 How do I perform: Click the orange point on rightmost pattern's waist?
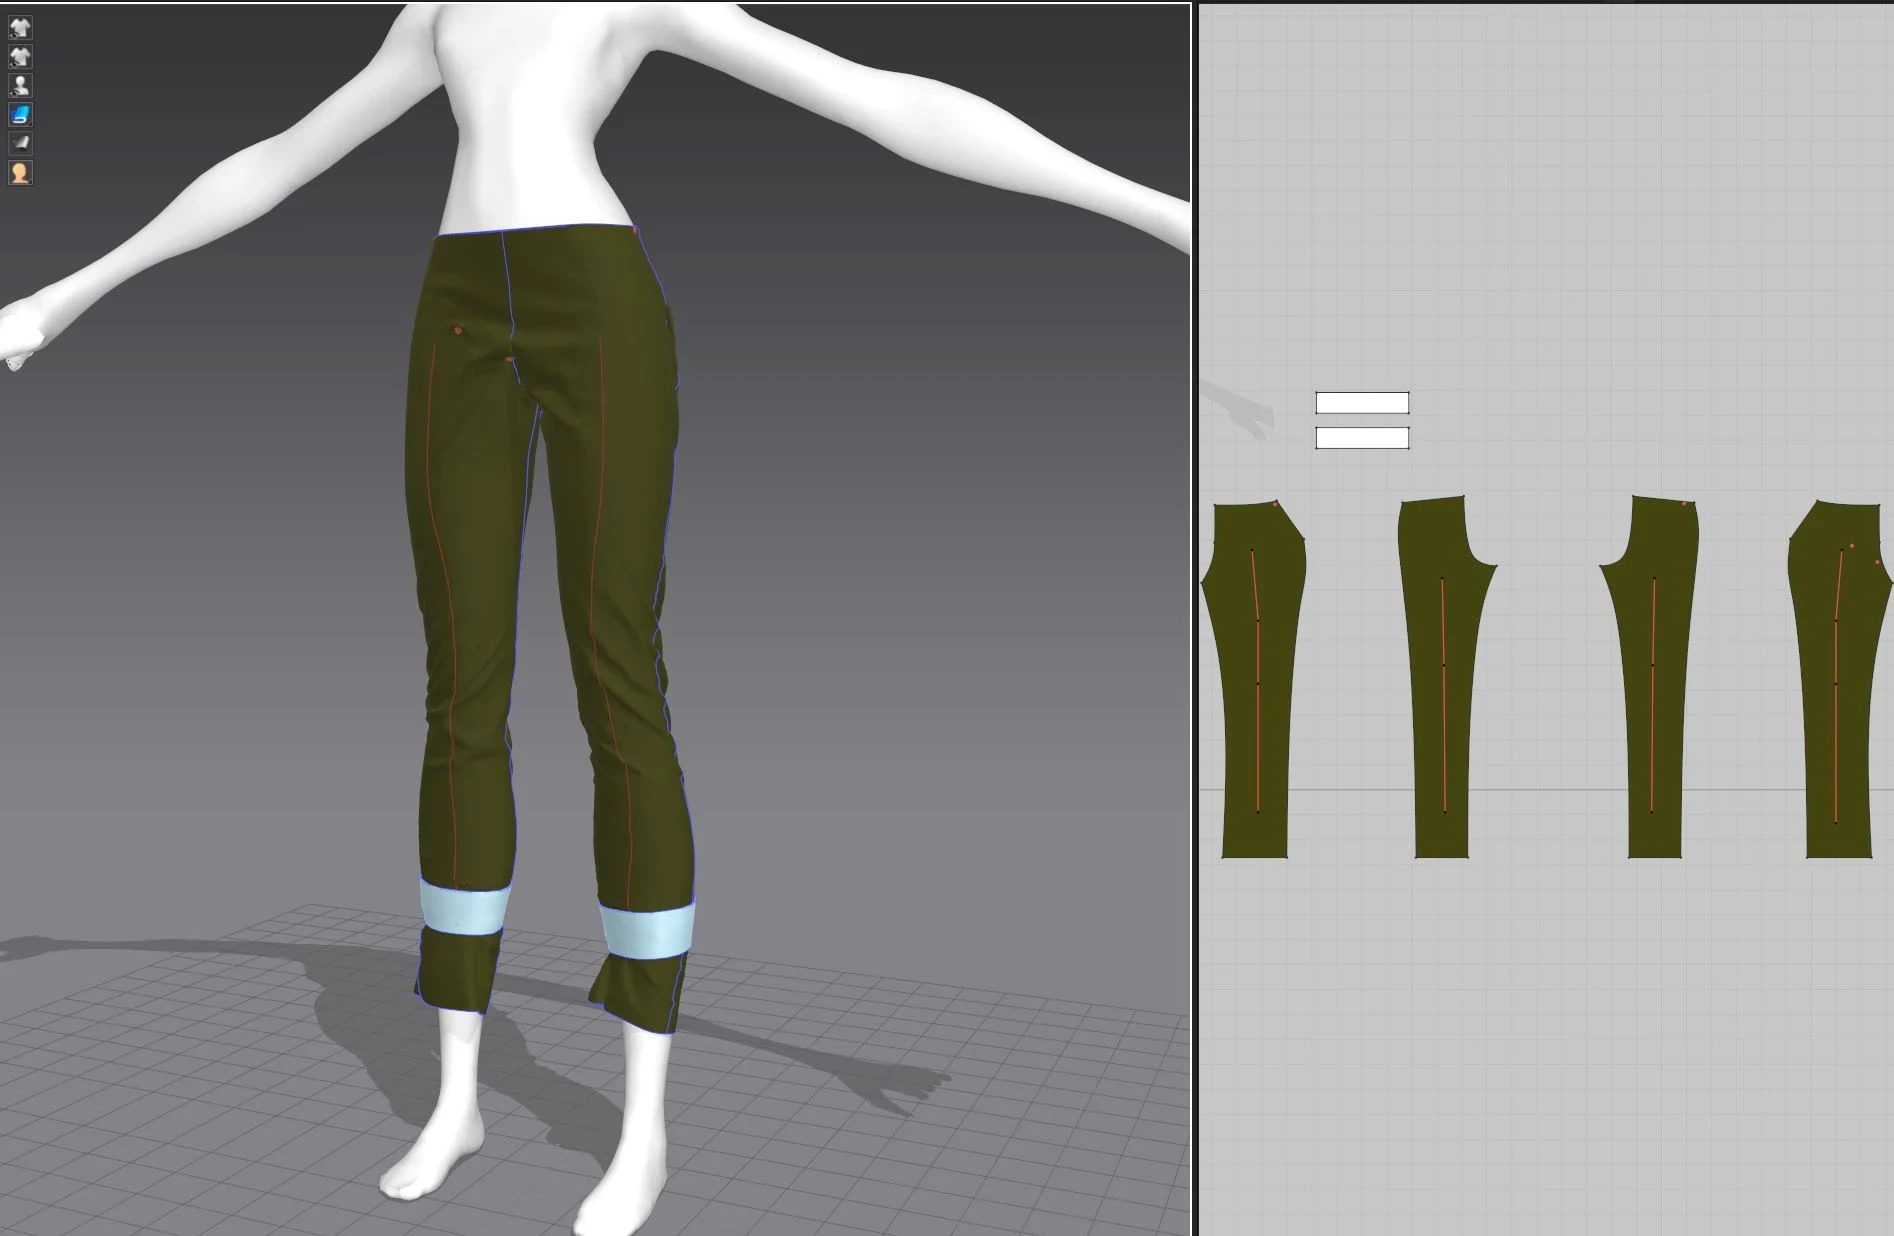pos(1852,546)
